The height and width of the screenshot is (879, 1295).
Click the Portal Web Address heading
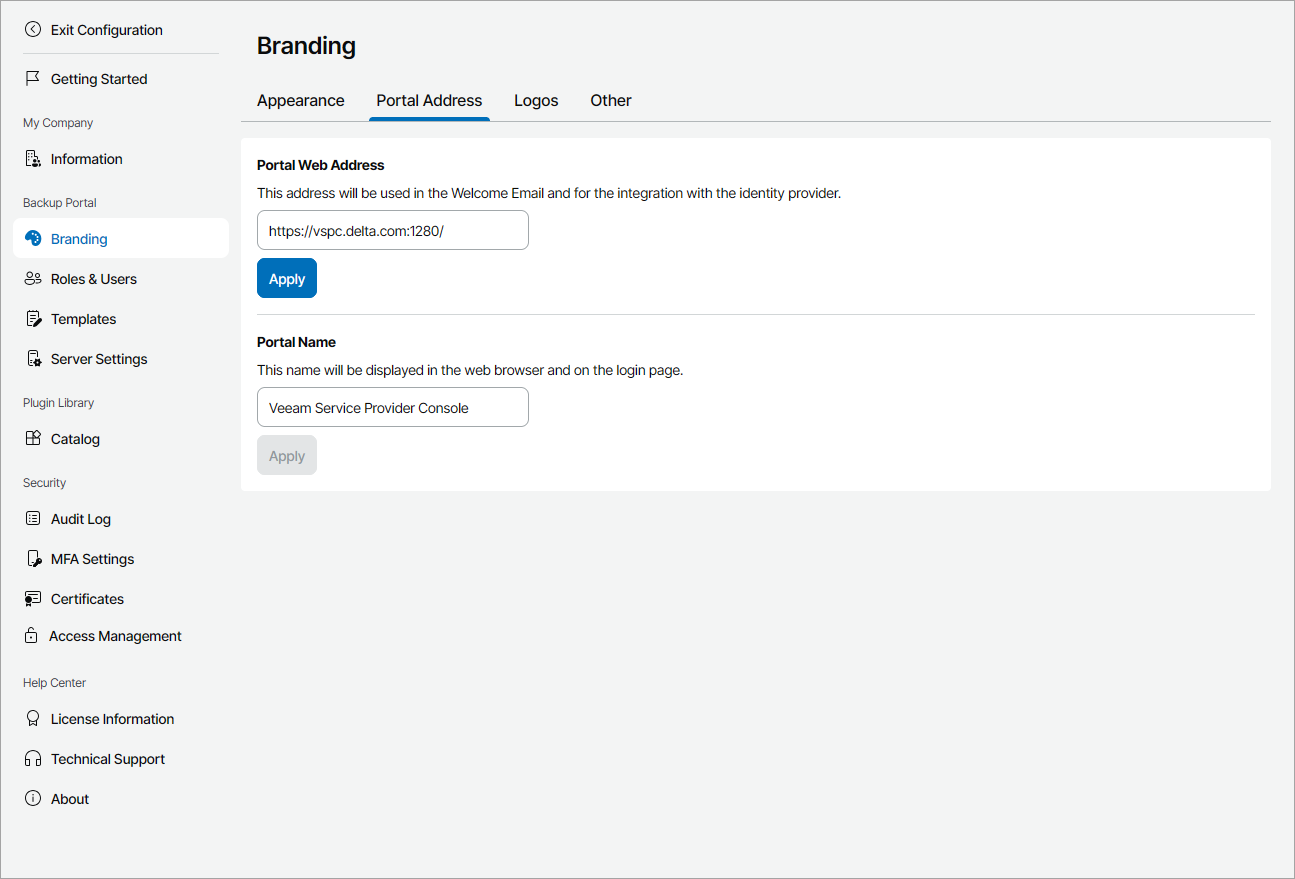321,165
